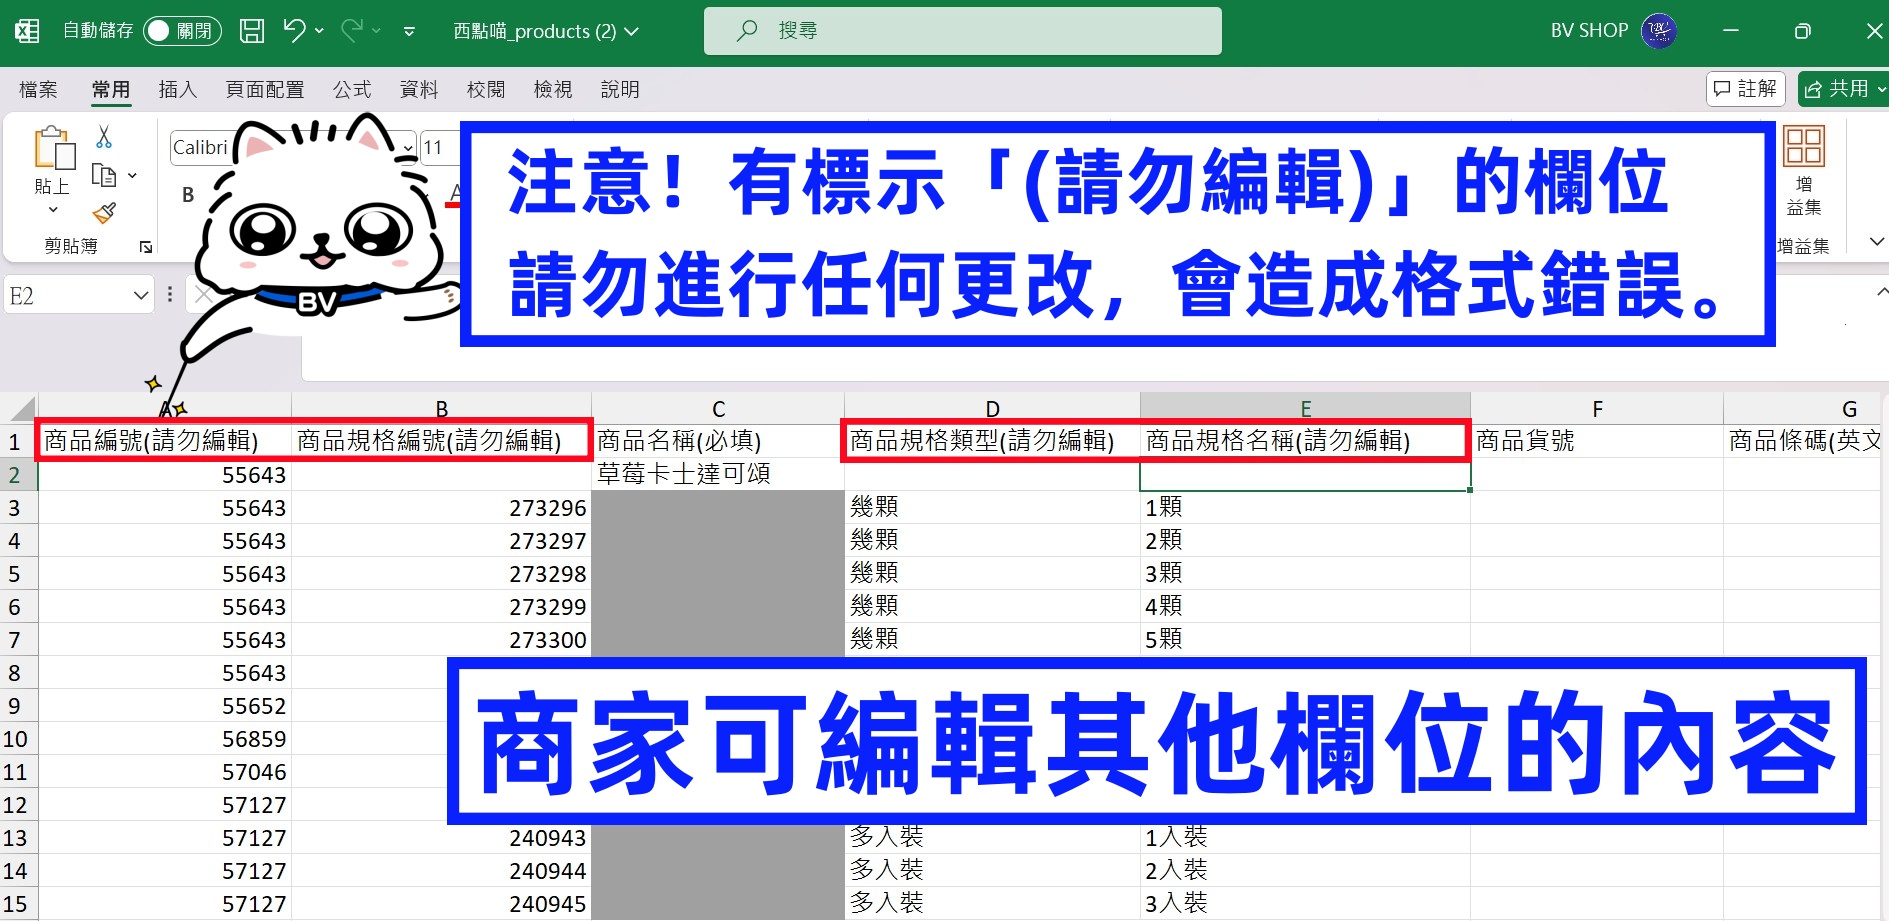
Task: Open the 插入 Insert tab
Action: (x=178, y=90)
